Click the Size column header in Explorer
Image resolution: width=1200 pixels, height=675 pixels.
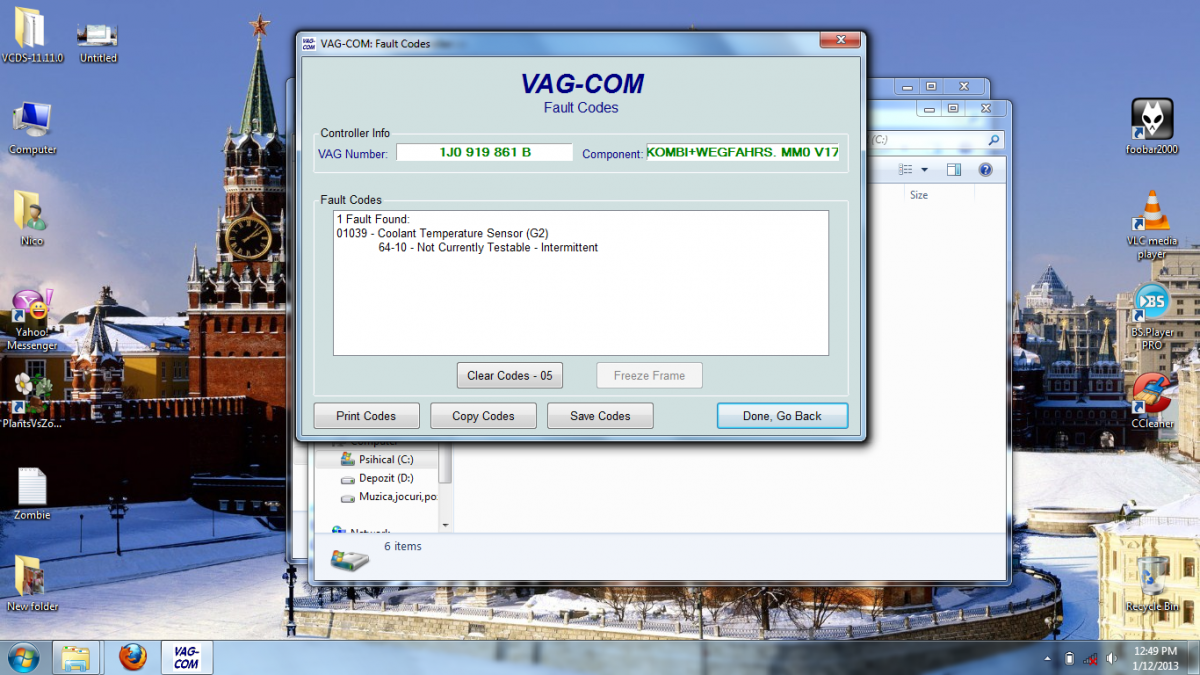919,195
